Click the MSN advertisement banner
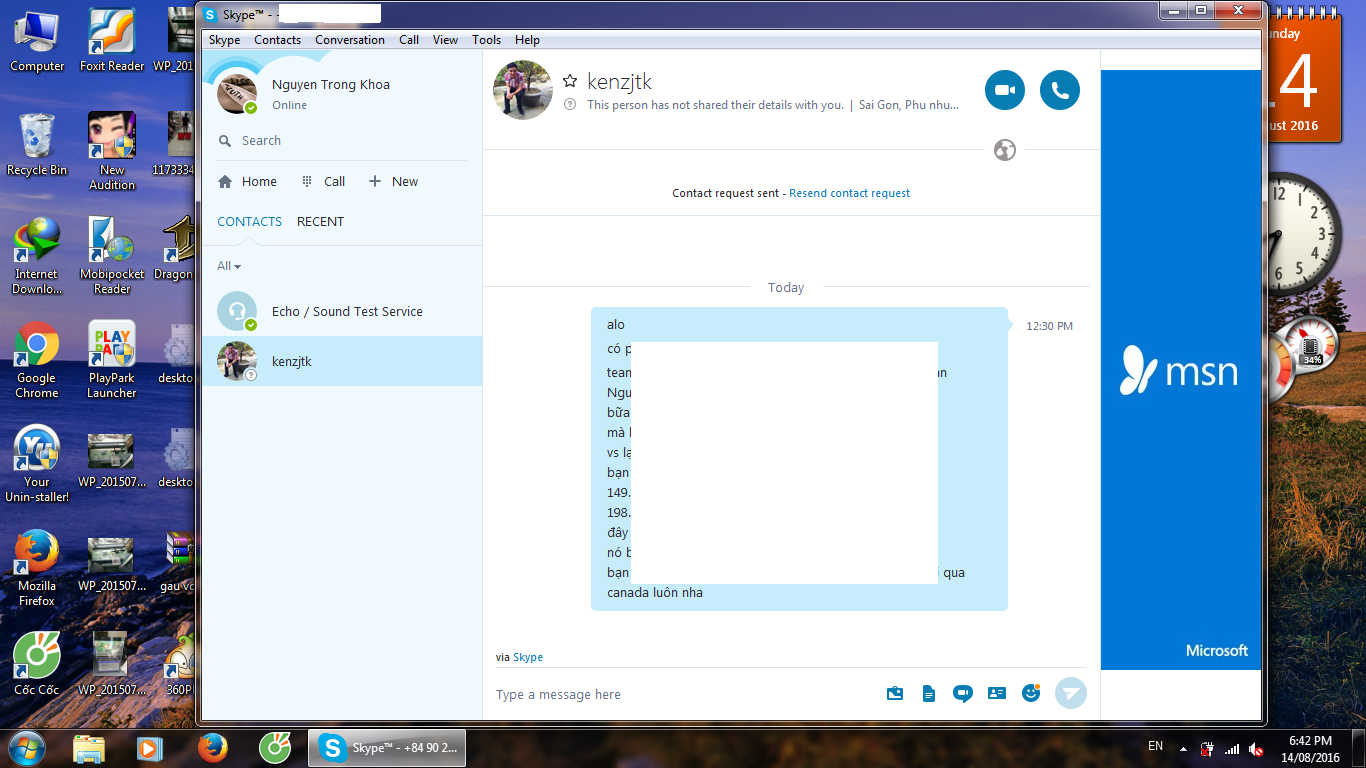The height and width of the screenshot is (768, 1366). coord(1181,370)
